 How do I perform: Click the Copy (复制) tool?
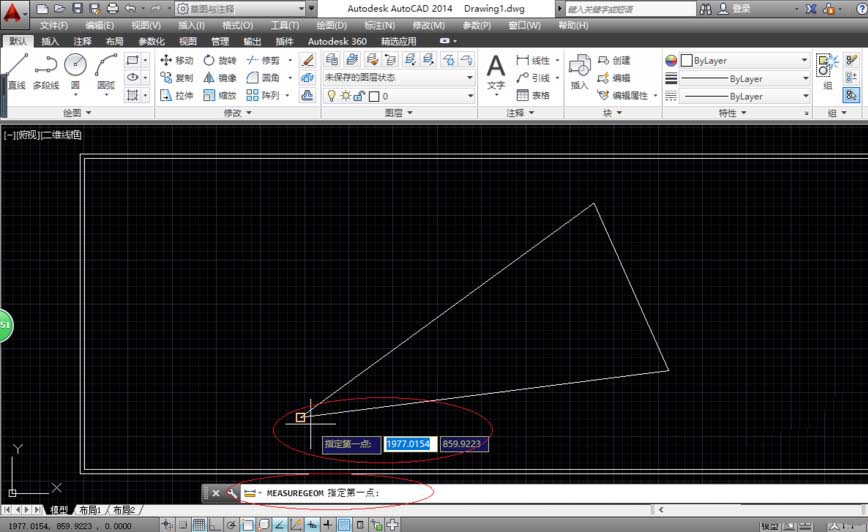pyautogui.click(x=177, y=78)
